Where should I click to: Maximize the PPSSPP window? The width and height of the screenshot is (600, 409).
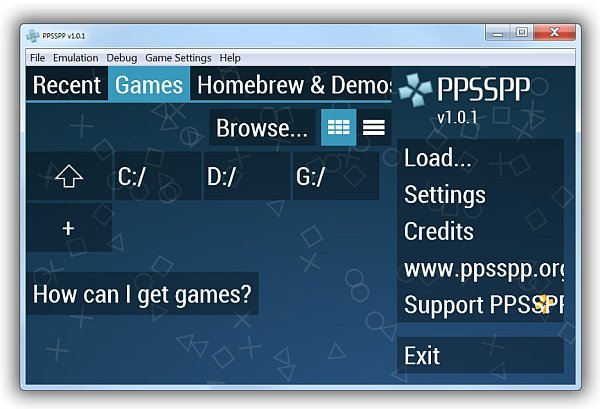coord(522,33)
